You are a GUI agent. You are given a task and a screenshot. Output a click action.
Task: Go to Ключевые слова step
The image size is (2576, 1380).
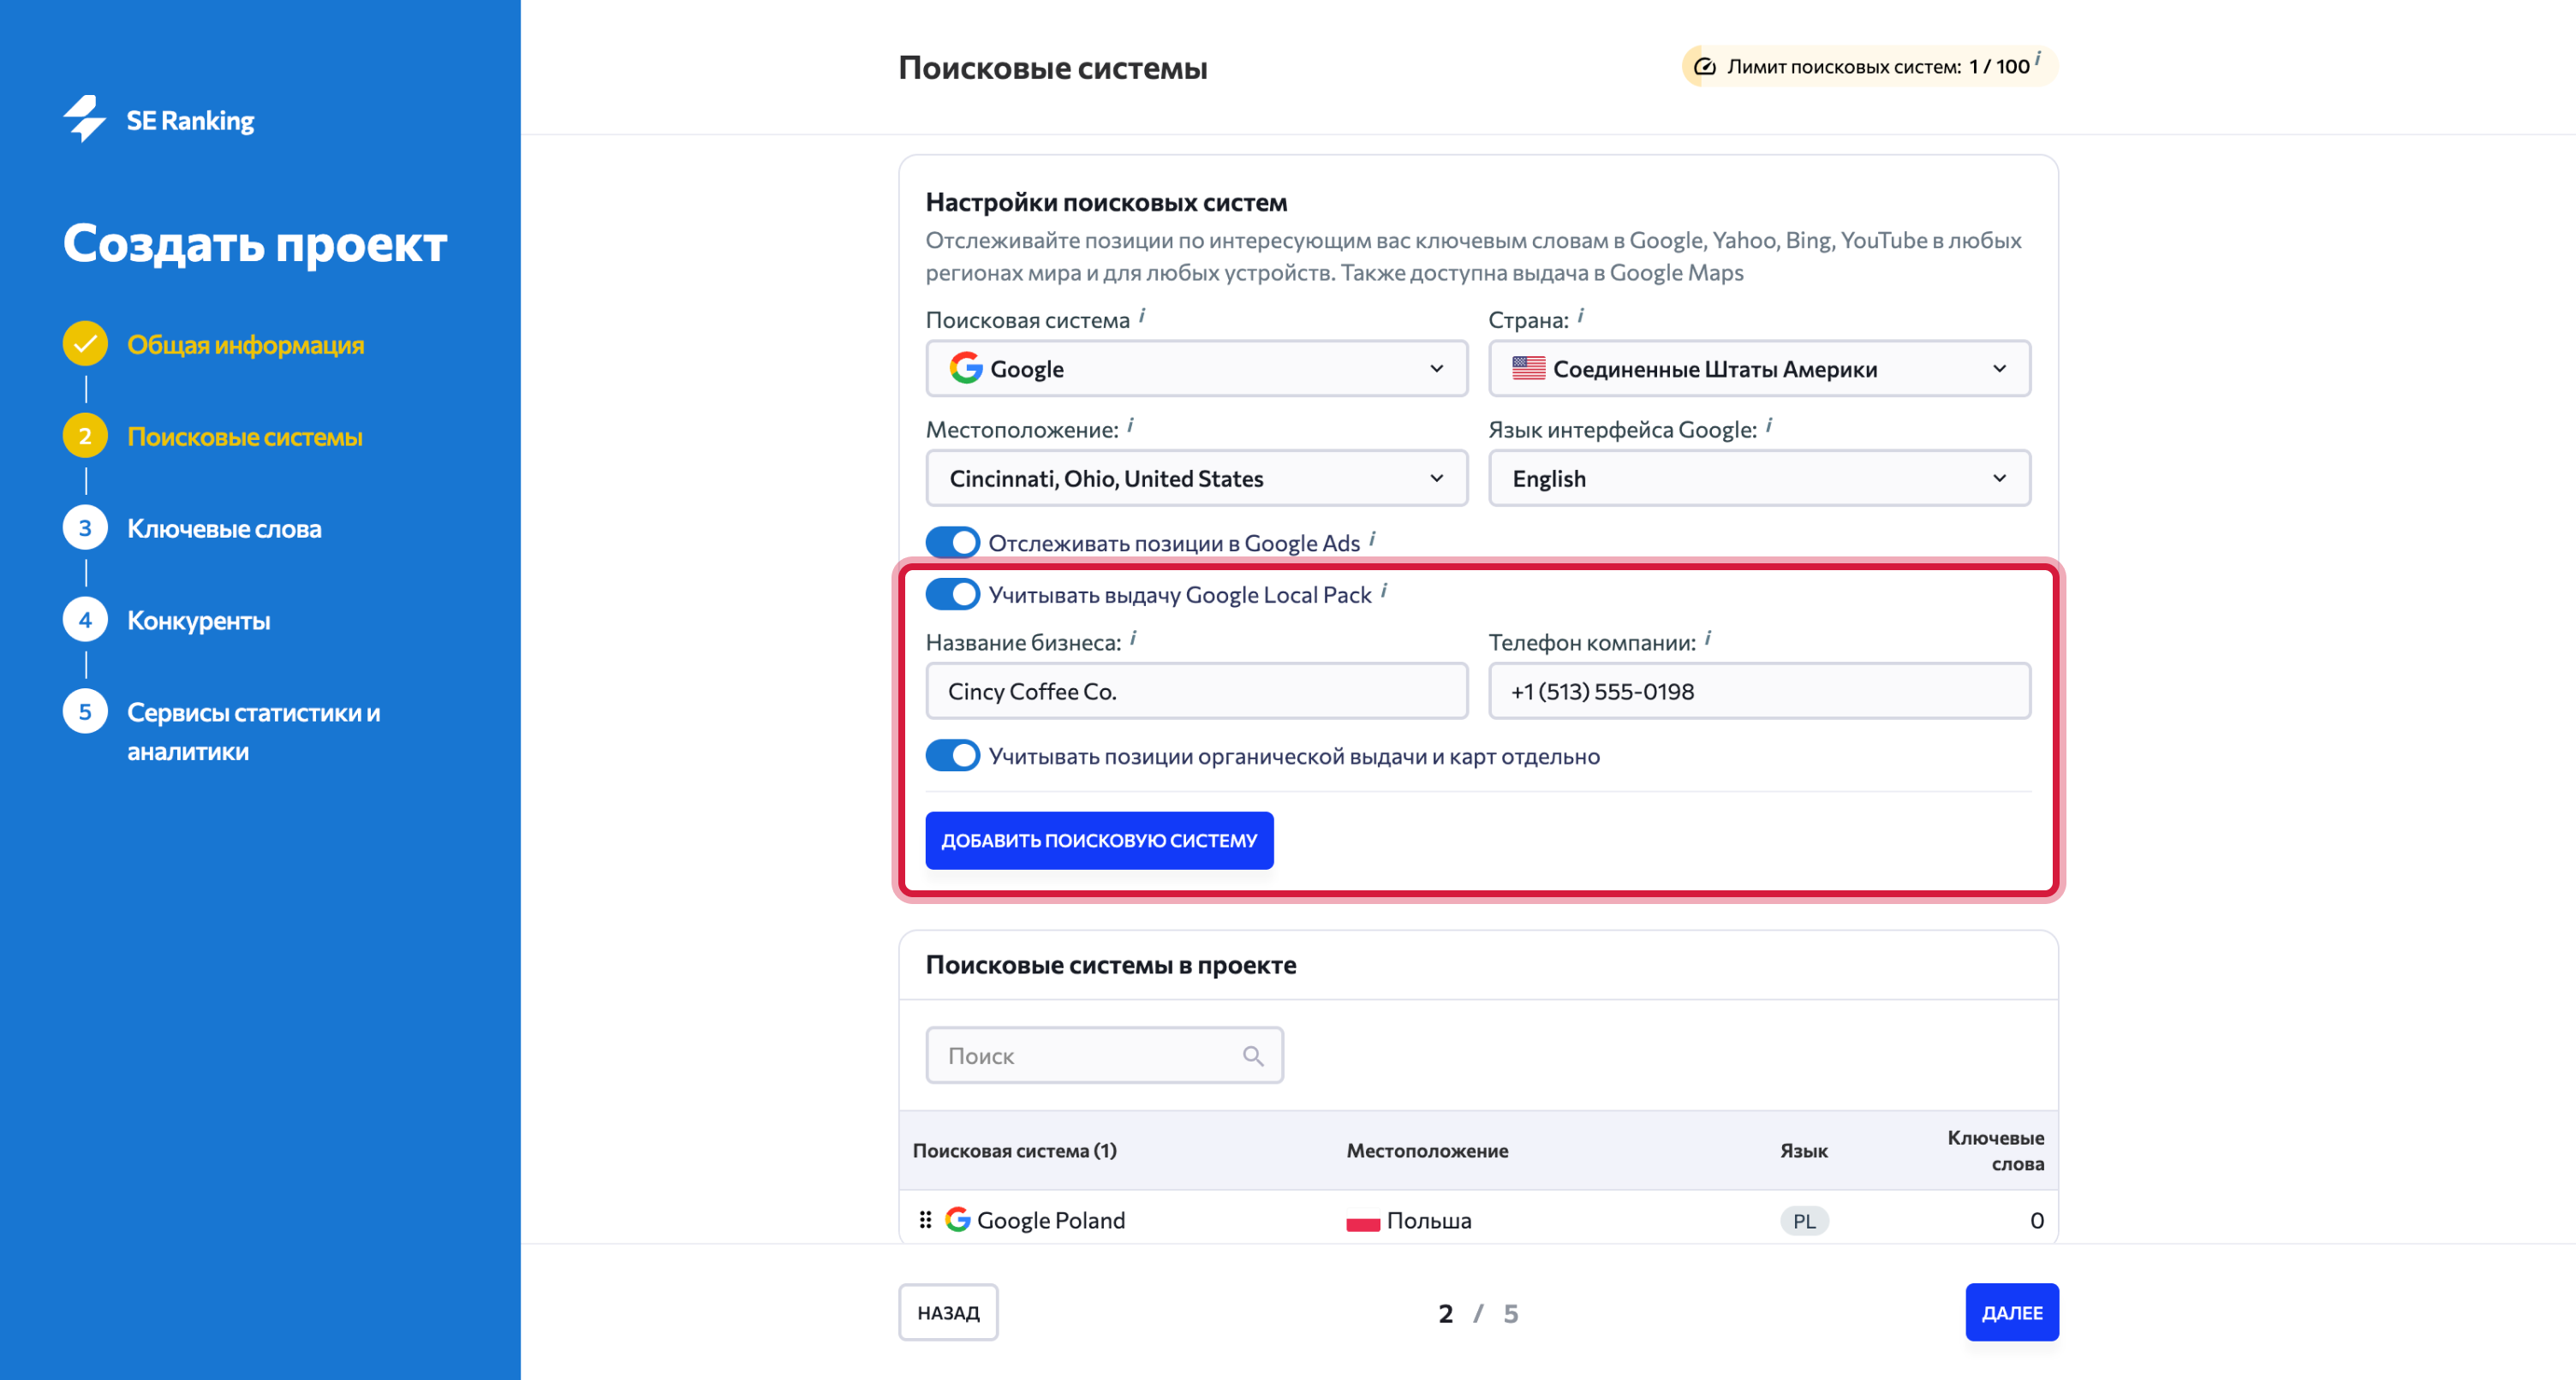coord(224,529)
